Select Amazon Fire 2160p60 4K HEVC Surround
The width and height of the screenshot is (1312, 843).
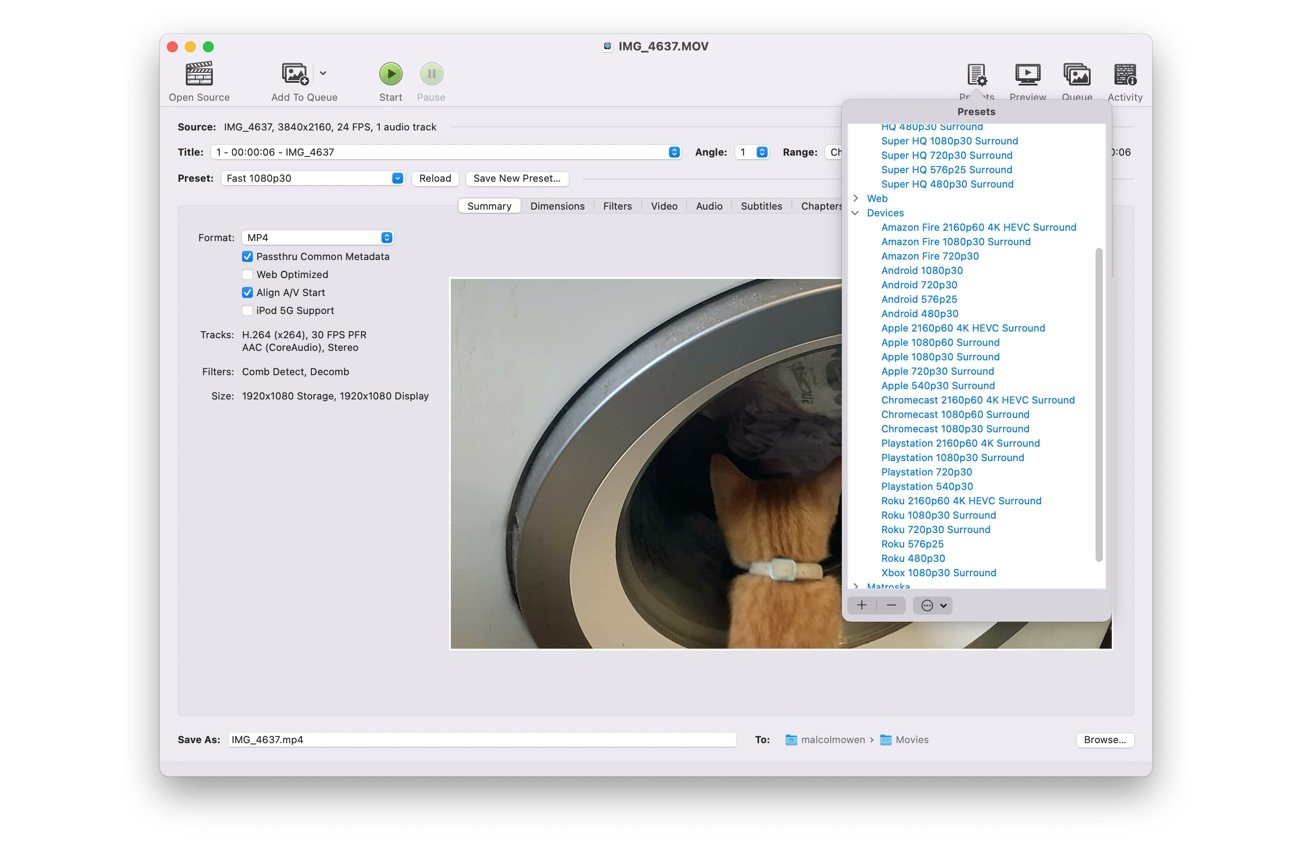click(978, 227)
